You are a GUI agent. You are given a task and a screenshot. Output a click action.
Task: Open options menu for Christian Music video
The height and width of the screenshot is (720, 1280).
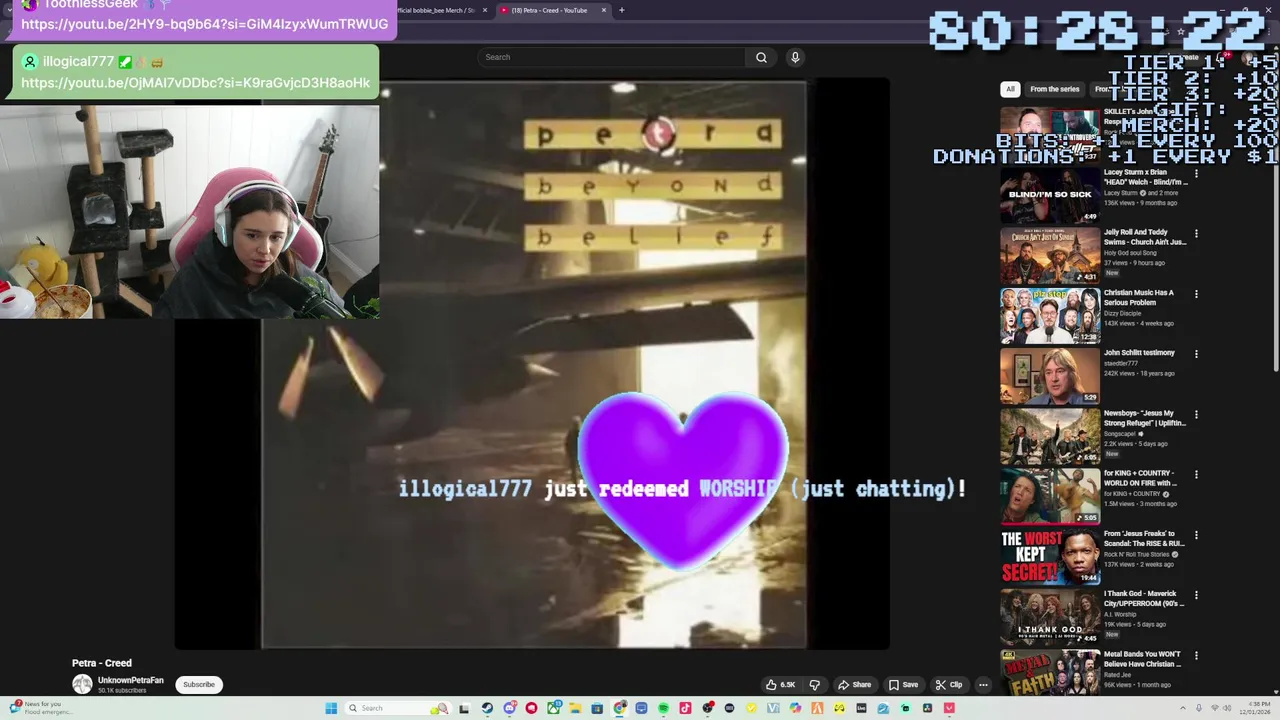1196,294
